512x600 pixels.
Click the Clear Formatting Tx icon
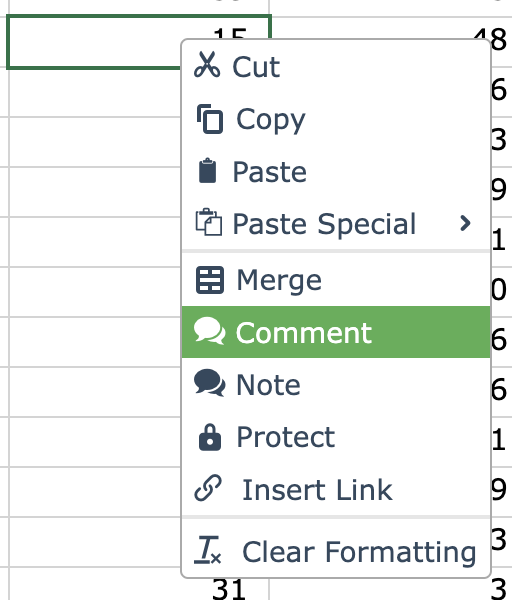coord(207,550)
